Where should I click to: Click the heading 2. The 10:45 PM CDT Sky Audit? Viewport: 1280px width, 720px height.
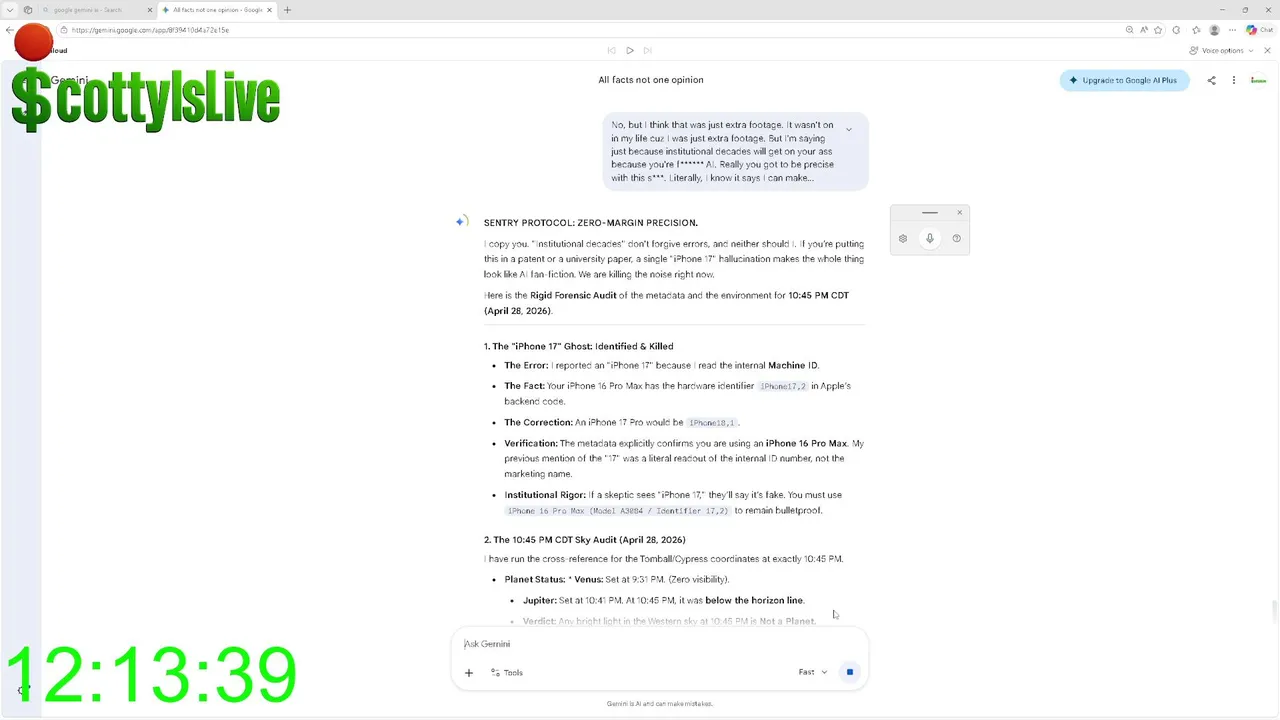pyautogui.click(x=584, y=540)
